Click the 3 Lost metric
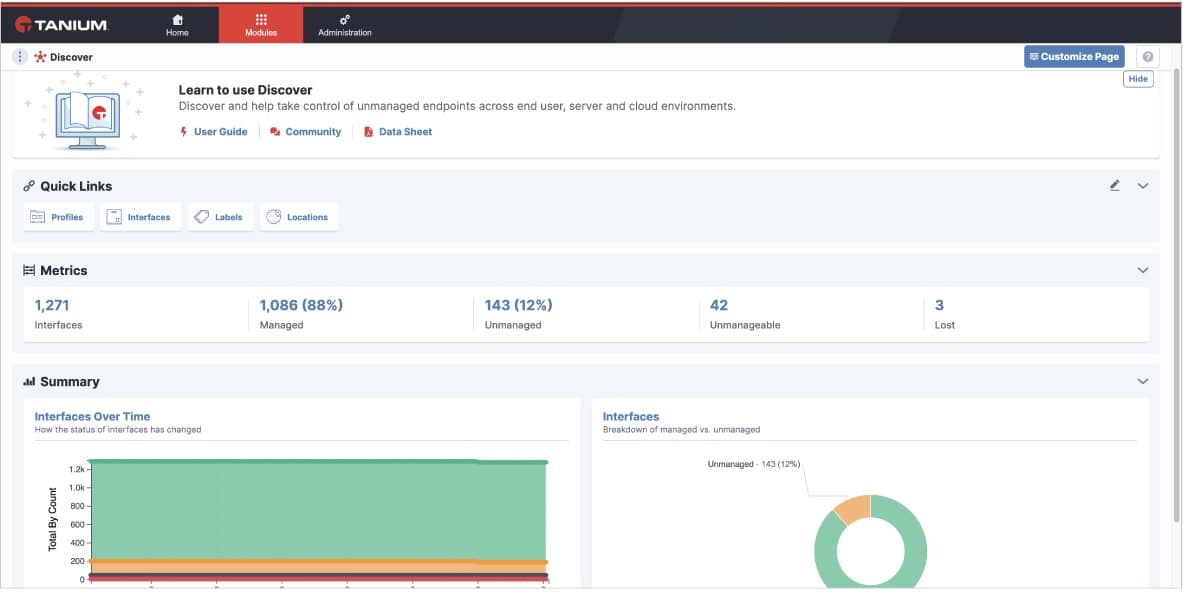 point(945,314)
